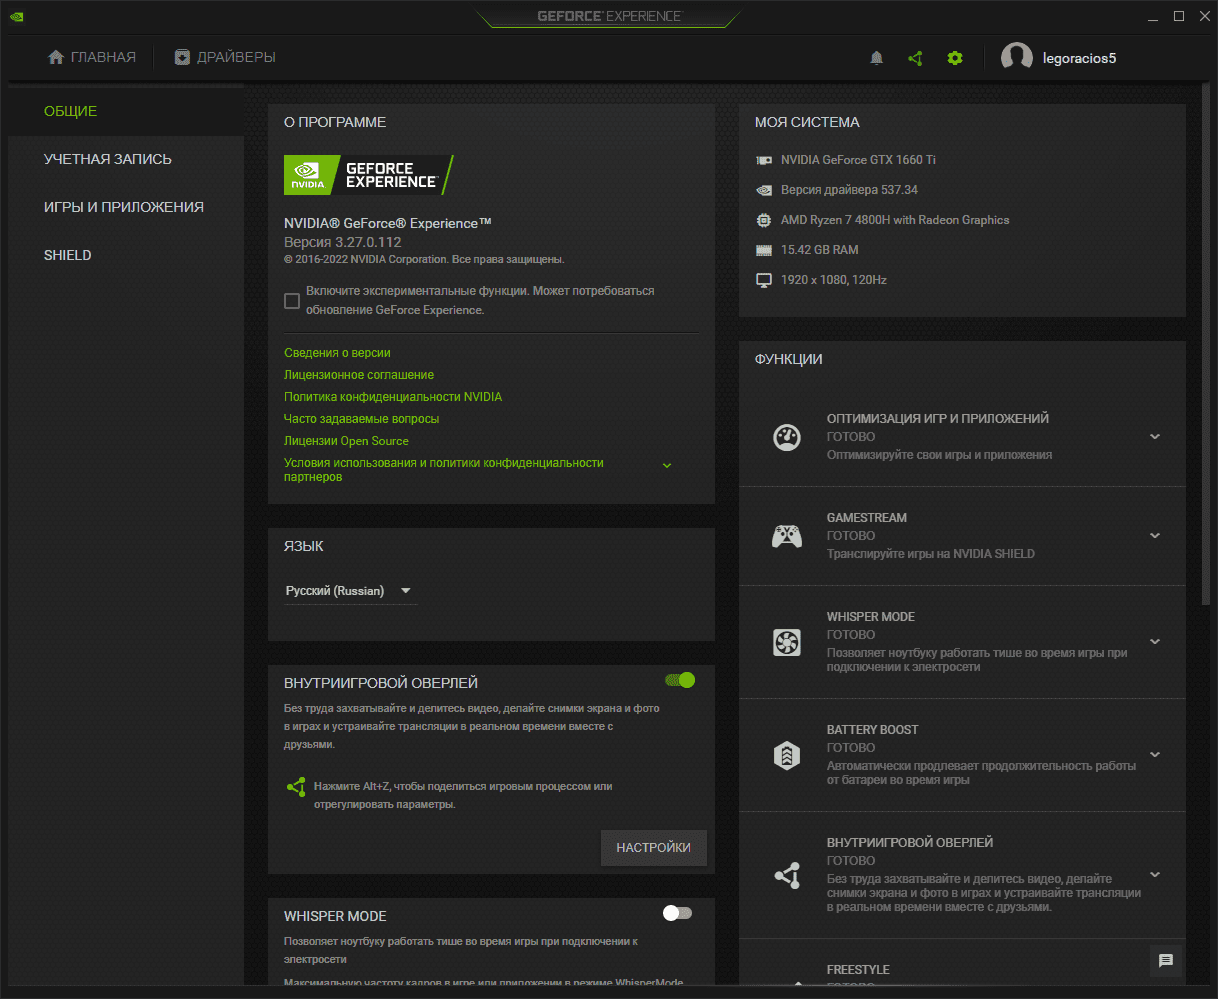Open the Русский (Russian) language dropdown
1218x999 pixels.
click(x=350, y=591)
